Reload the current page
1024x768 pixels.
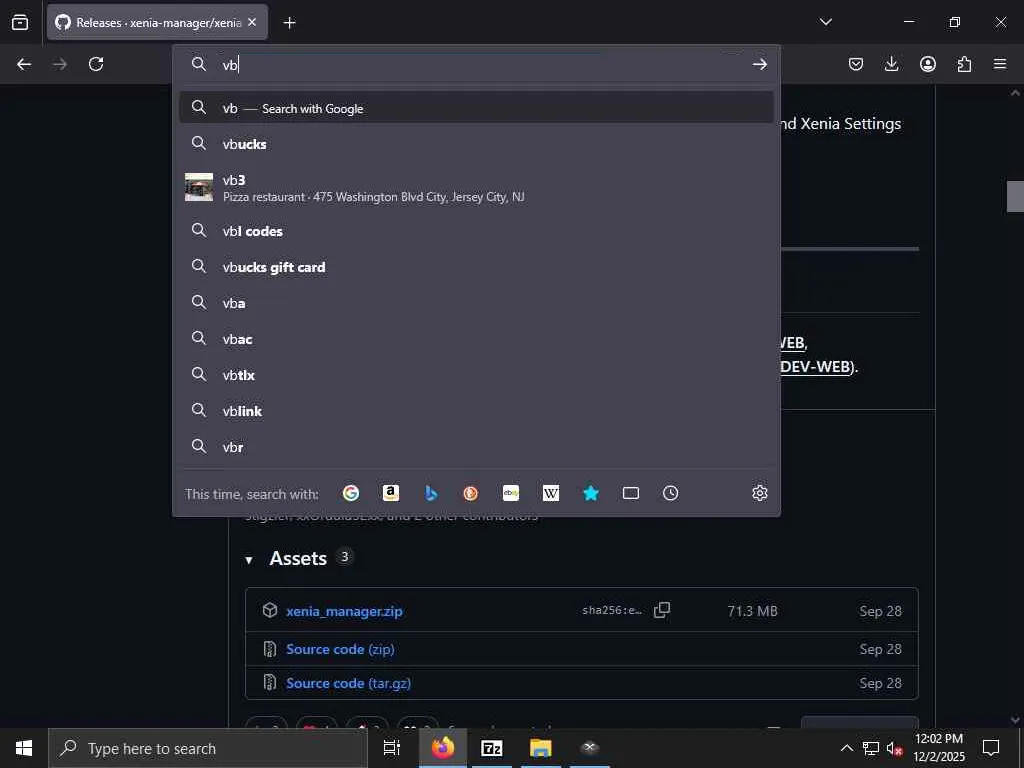[x=96, y=64]
